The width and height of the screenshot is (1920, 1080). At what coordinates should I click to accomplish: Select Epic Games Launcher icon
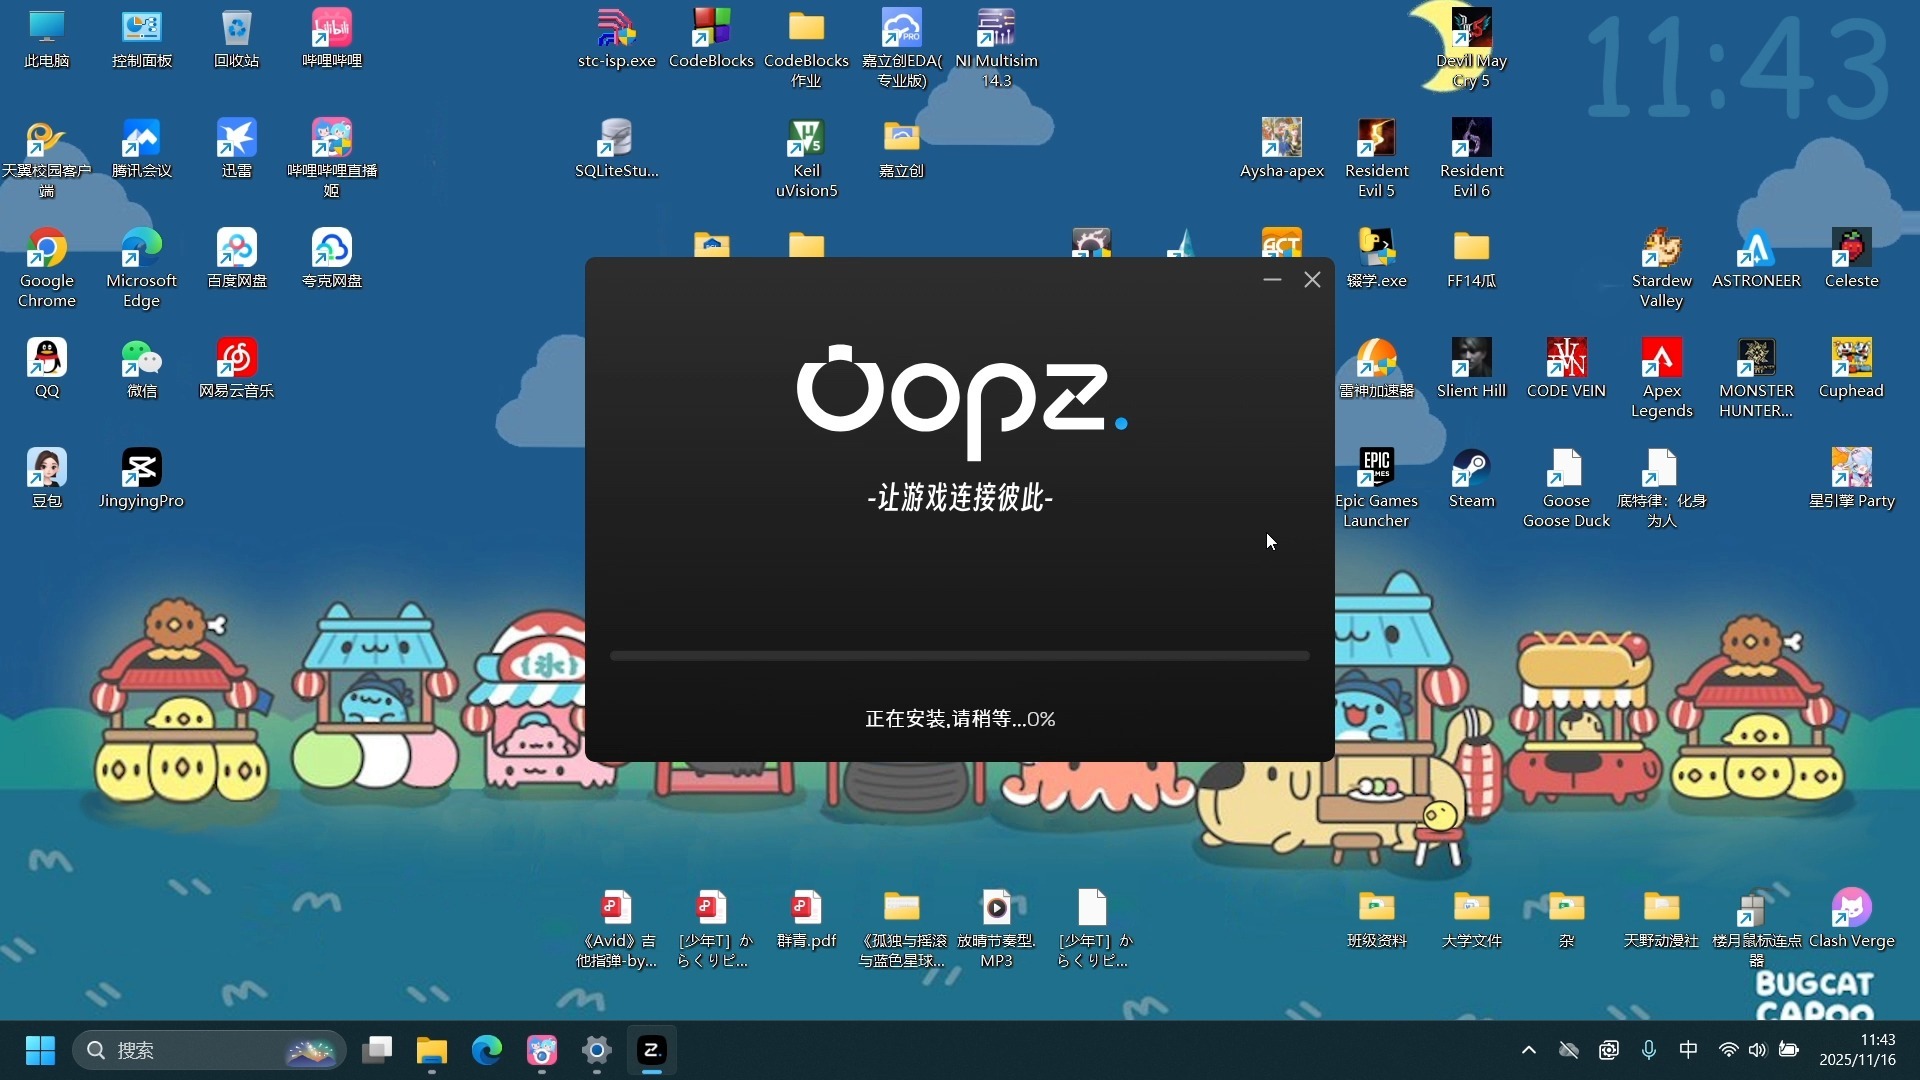(1377, 489)
